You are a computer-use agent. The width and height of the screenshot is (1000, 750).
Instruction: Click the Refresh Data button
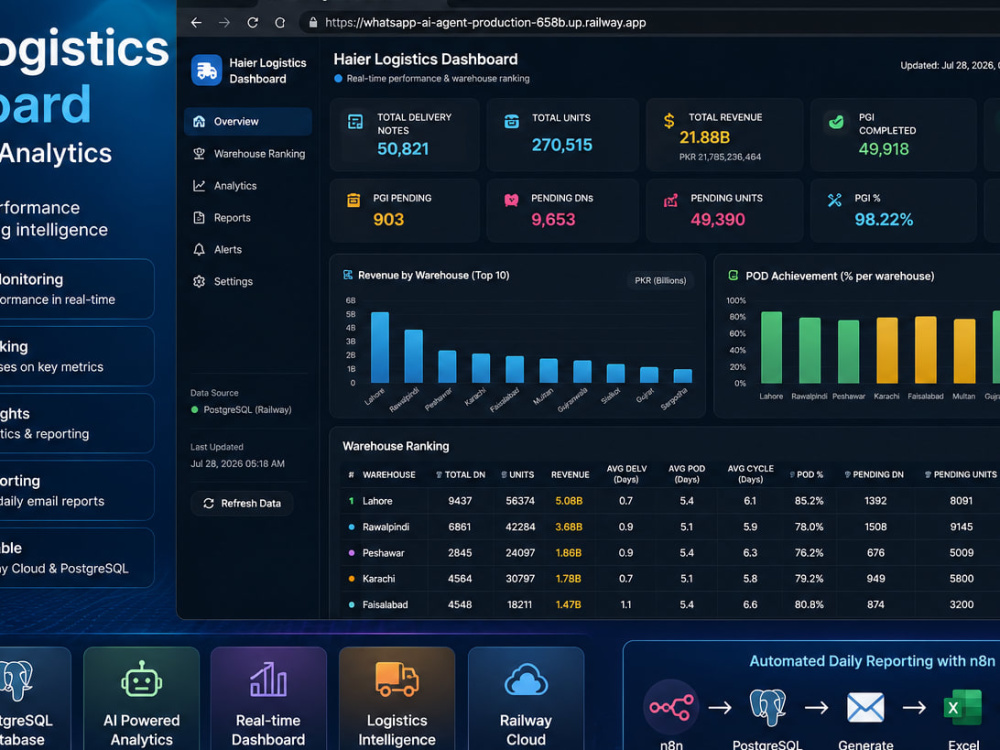click(242, 503)
